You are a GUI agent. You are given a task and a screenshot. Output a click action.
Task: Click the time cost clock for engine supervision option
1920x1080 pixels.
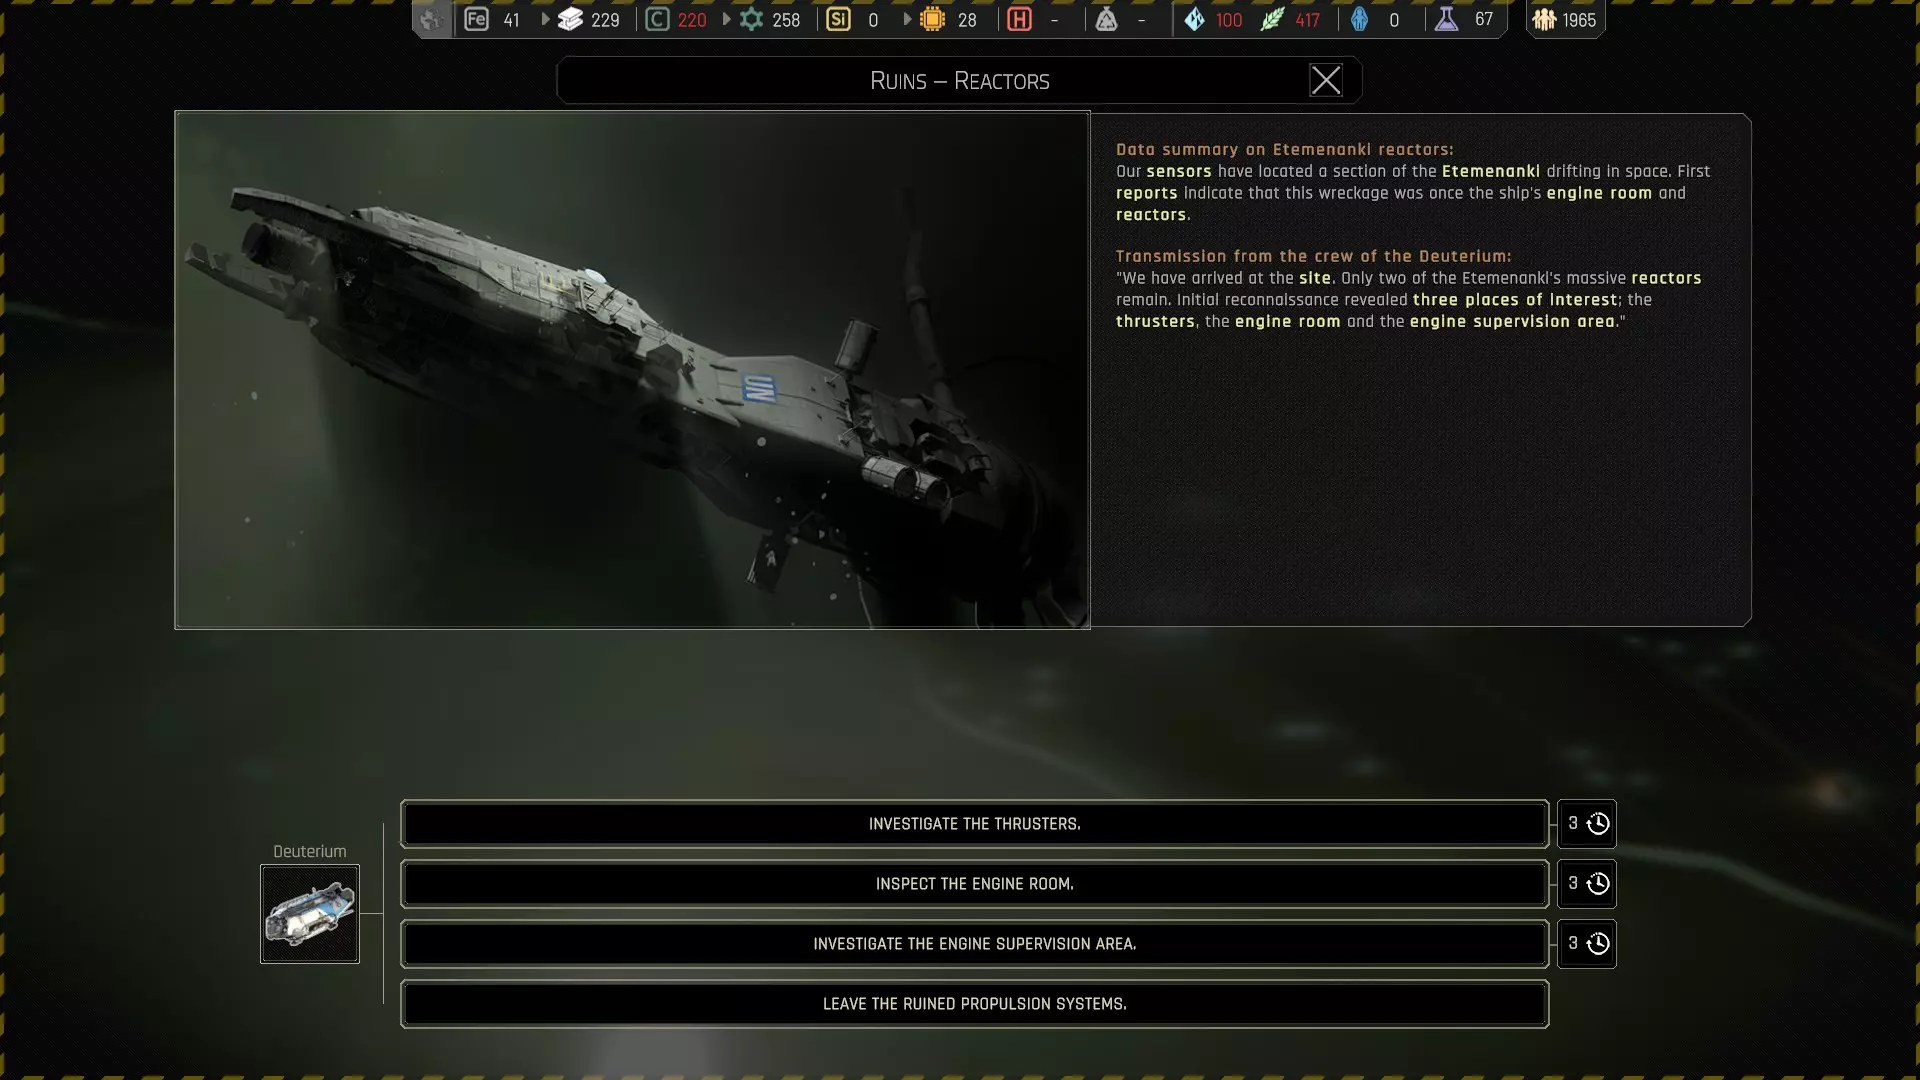point(1597,944)
